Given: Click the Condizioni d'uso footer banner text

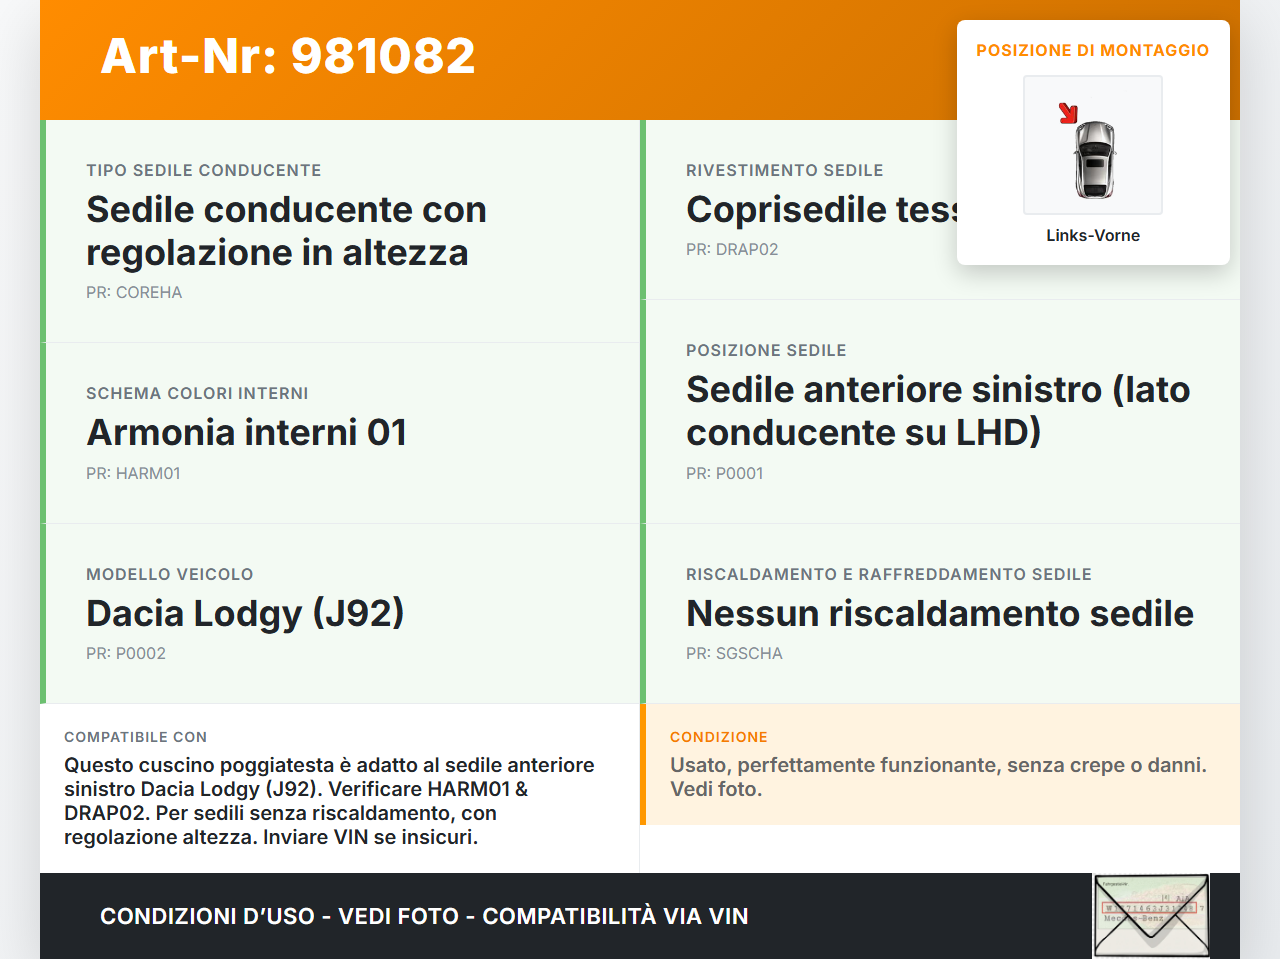Looking at the screenshot, I should 424,916.
